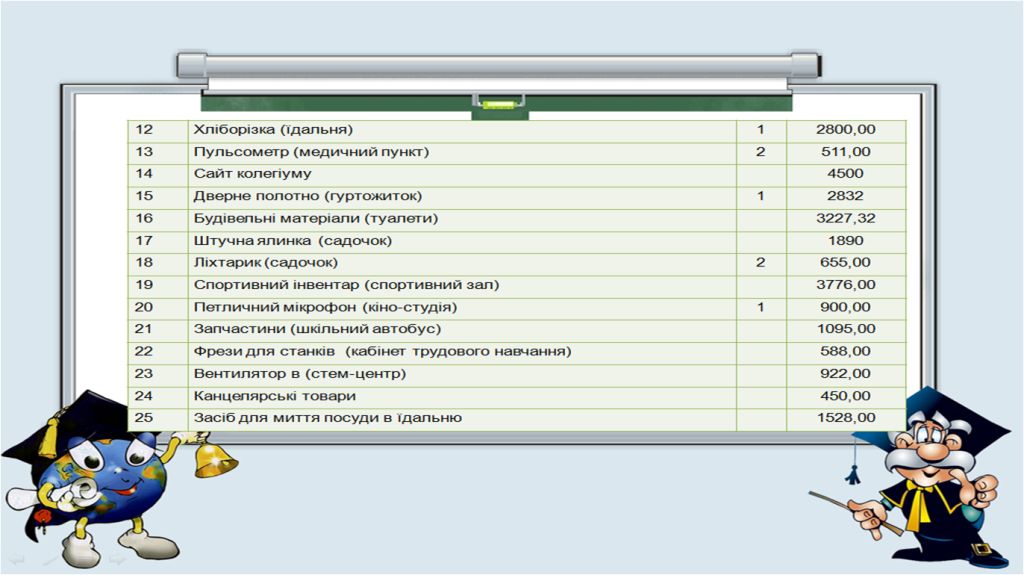This screenshot has height=575, width=1024.
Task: Click quantity 1 in Петличний мікрофон row
Action: pyautogui.click(x=761, y=307)
